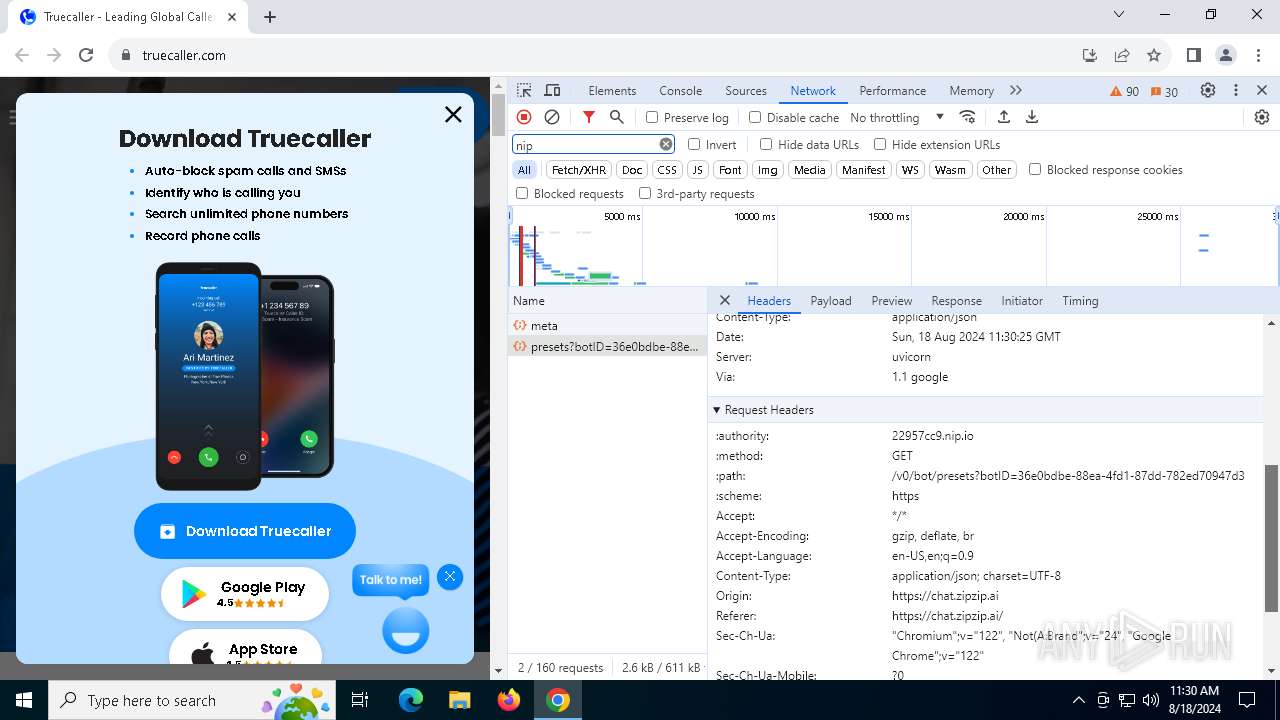
Task: Open DevTools three-dot customize menu
Action: [1236, 90]
